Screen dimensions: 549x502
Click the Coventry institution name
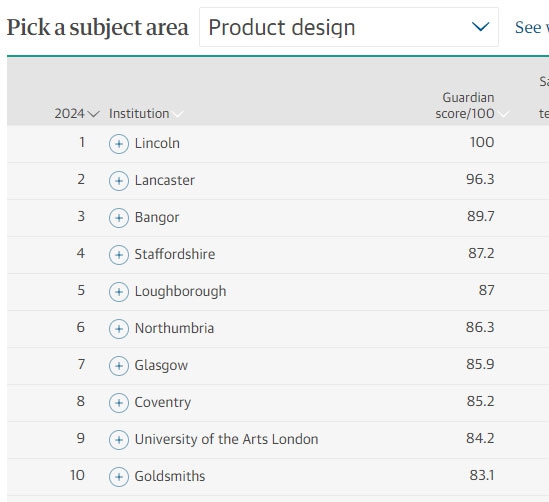click(163, 403)
